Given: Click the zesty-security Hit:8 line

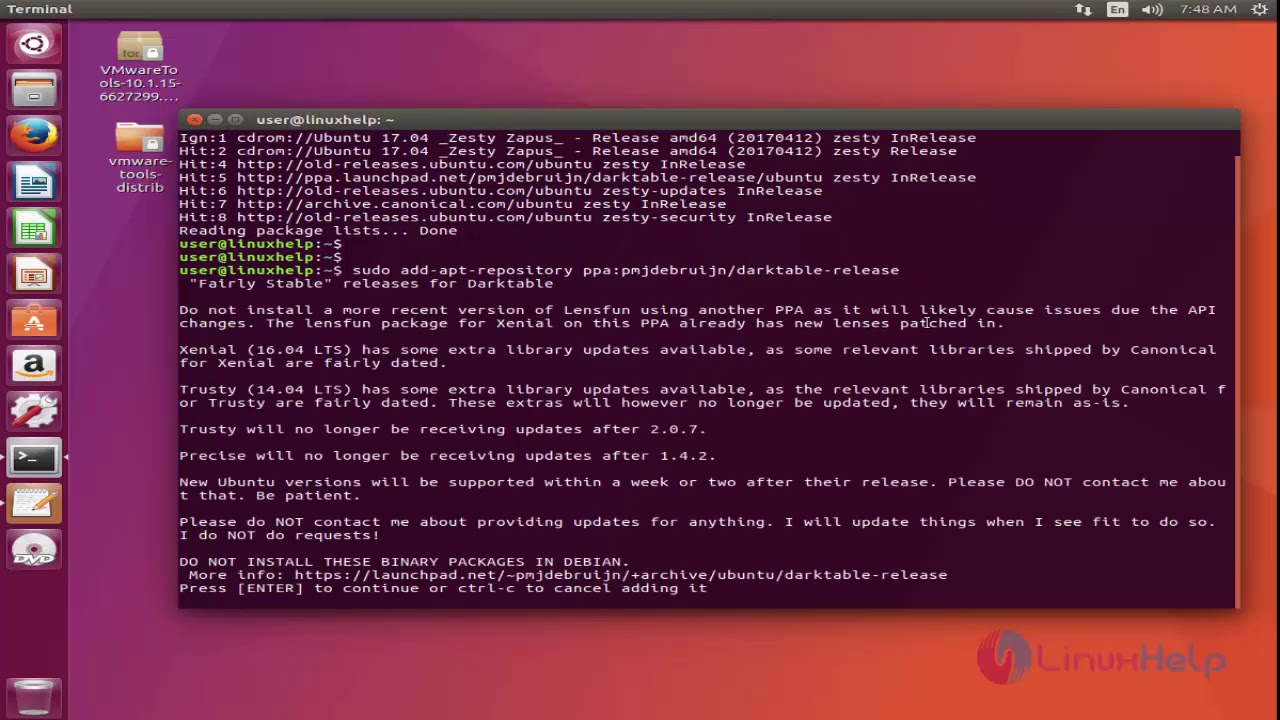Looking at the screenshot, I should [x=505, y=217].
